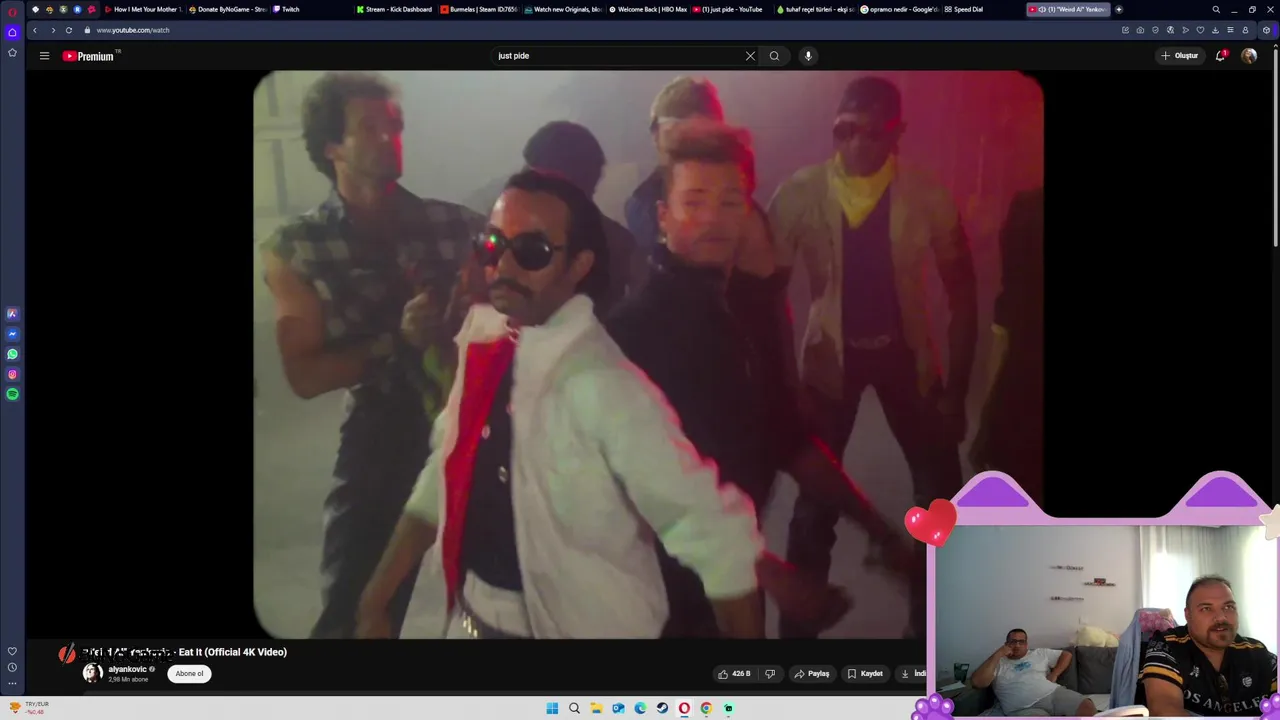Open Instagram in sidebar
This screenshot has height=720, width=1280.
tap(12, 374)
